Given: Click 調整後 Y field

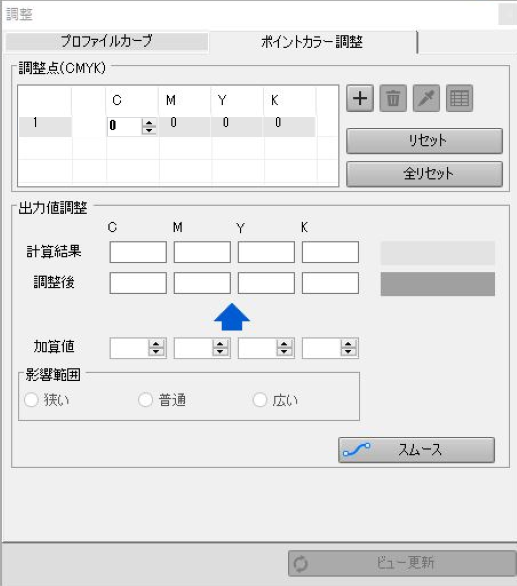Looking at the screenshot, I should tap(266, 283).
